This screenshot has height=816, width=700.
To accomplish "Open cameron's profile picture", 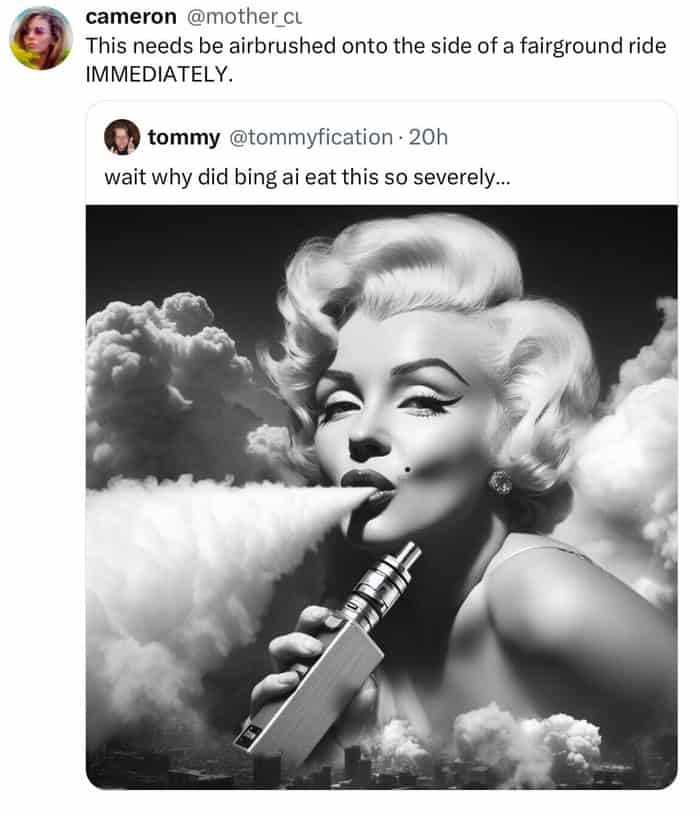I will pyautogui.click(x=41, y=38).
